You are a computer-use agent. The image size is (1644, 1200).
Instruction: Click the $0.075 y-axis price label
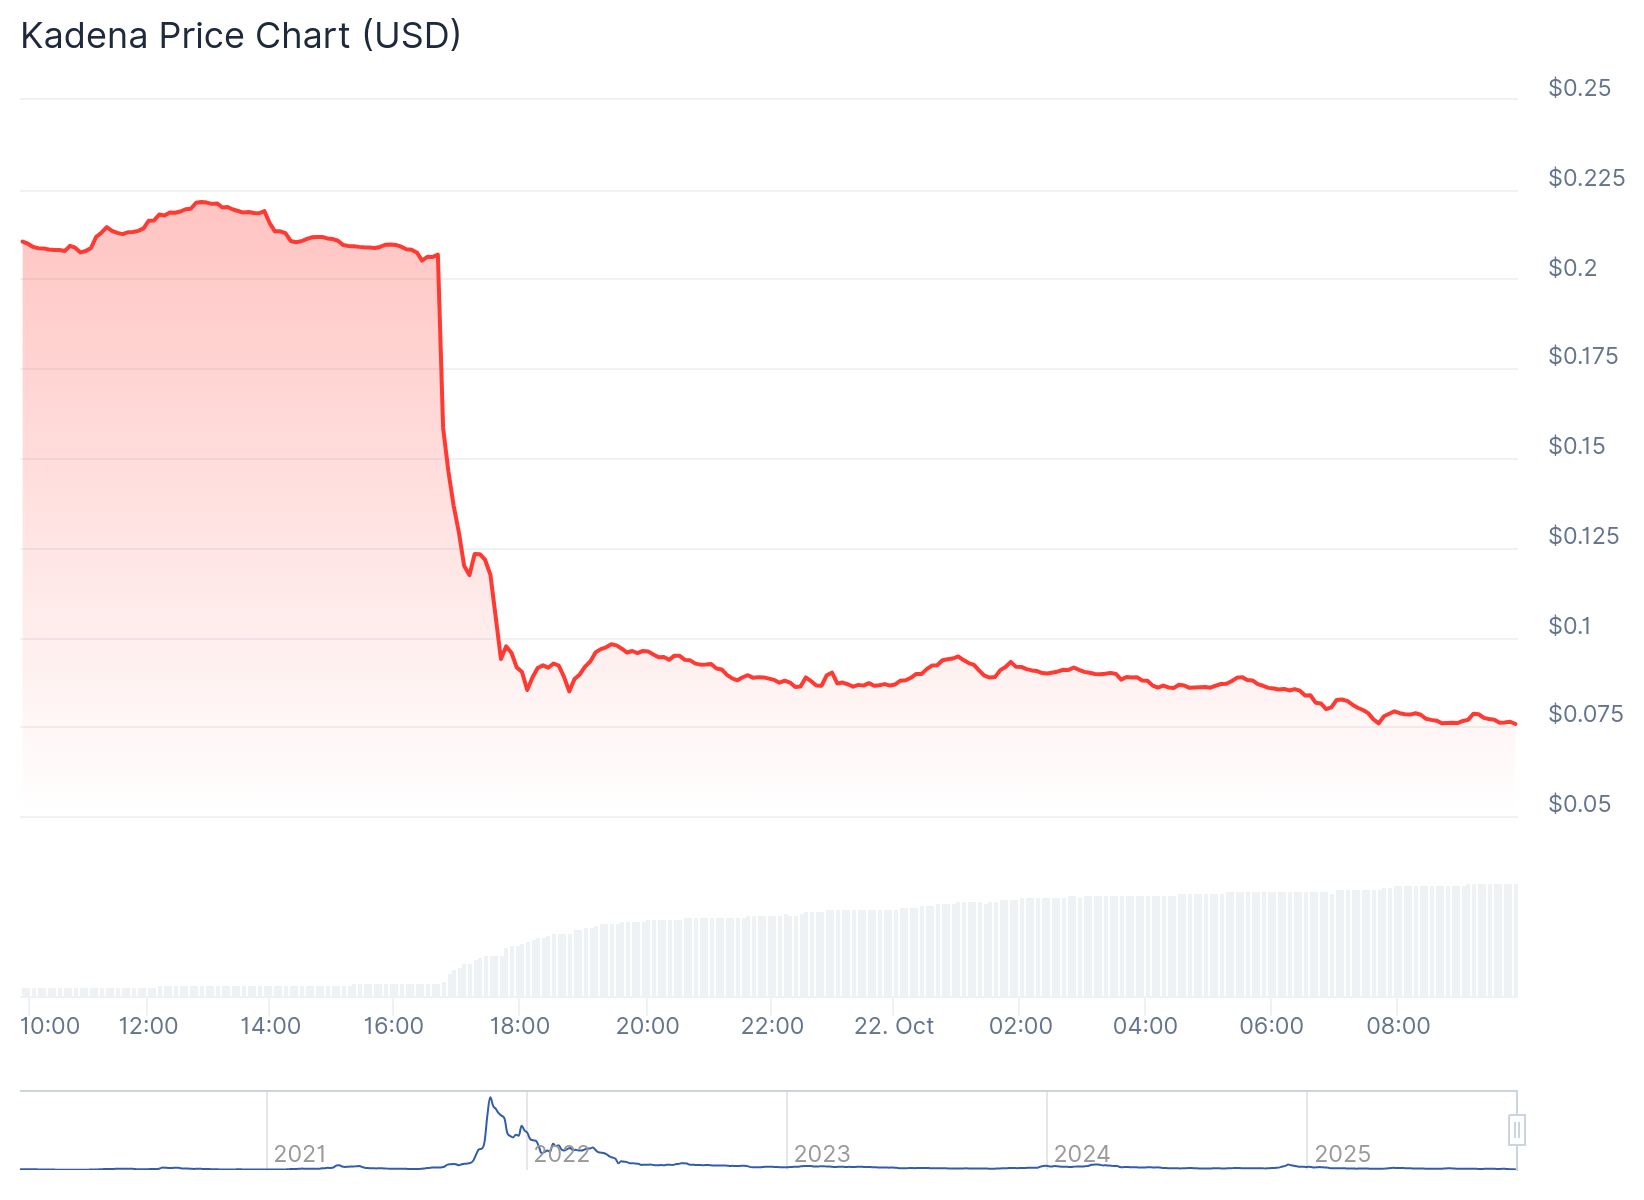click(x=1585, y=714)
